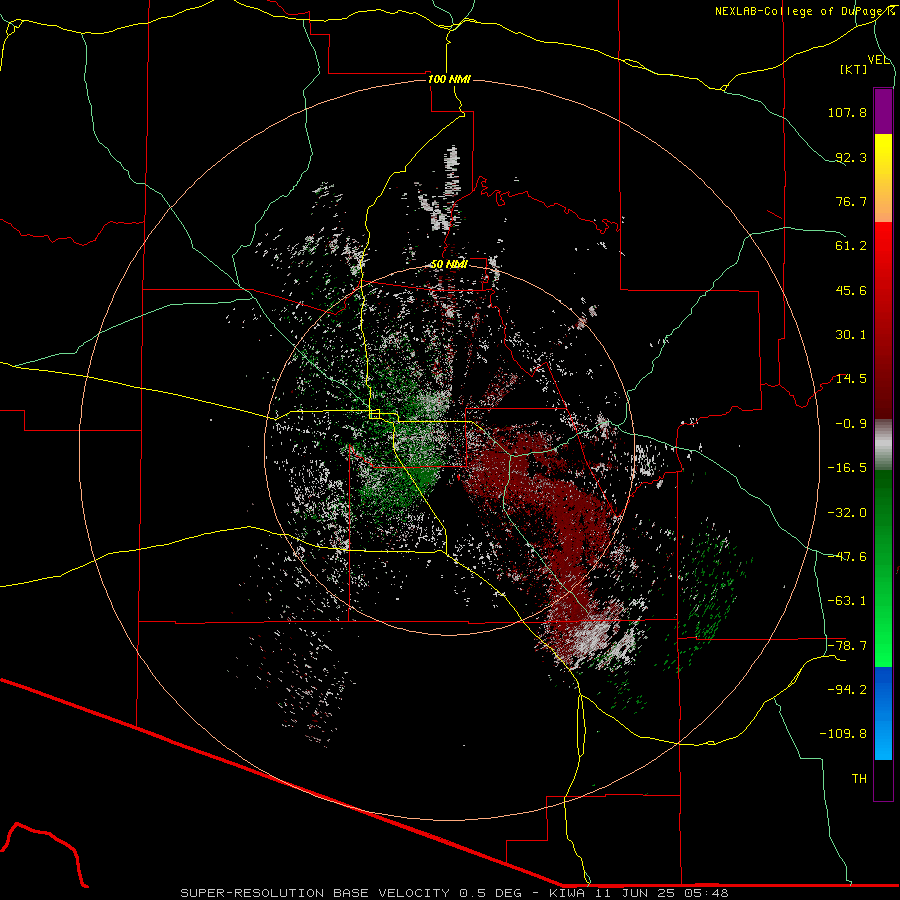Click the gray near-zero segment of the color bar
The height and width of the screenshot is (900, 900).
(883, 444)
